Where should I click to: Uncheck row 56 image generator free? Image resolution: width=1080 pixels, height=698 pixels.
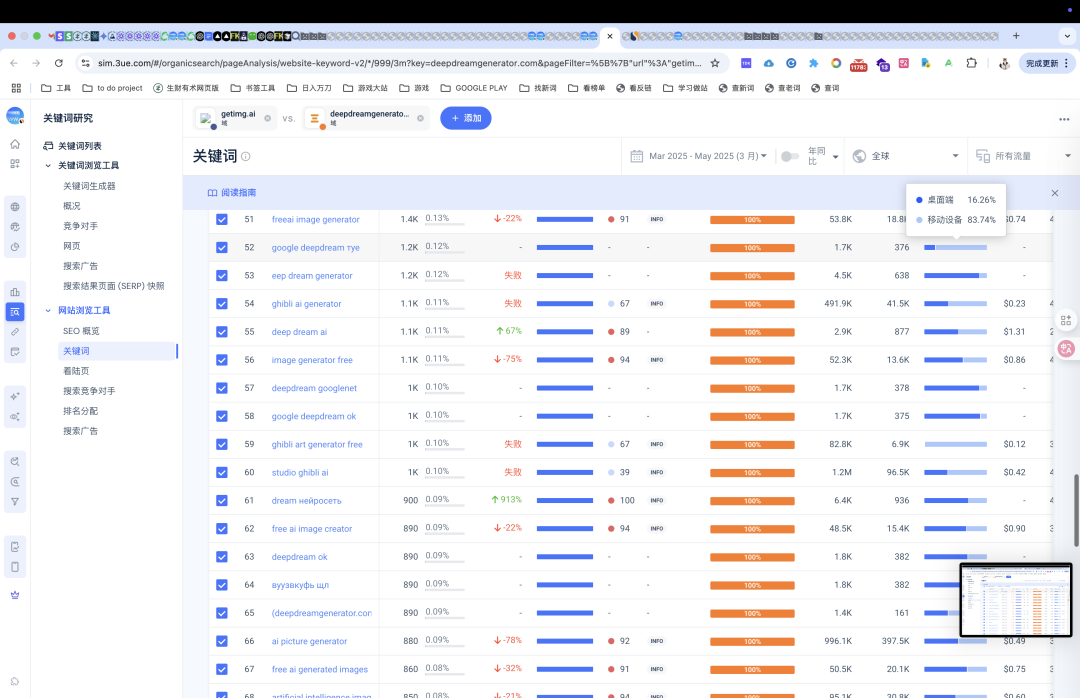pyautogui.click(x=222, y=360)
